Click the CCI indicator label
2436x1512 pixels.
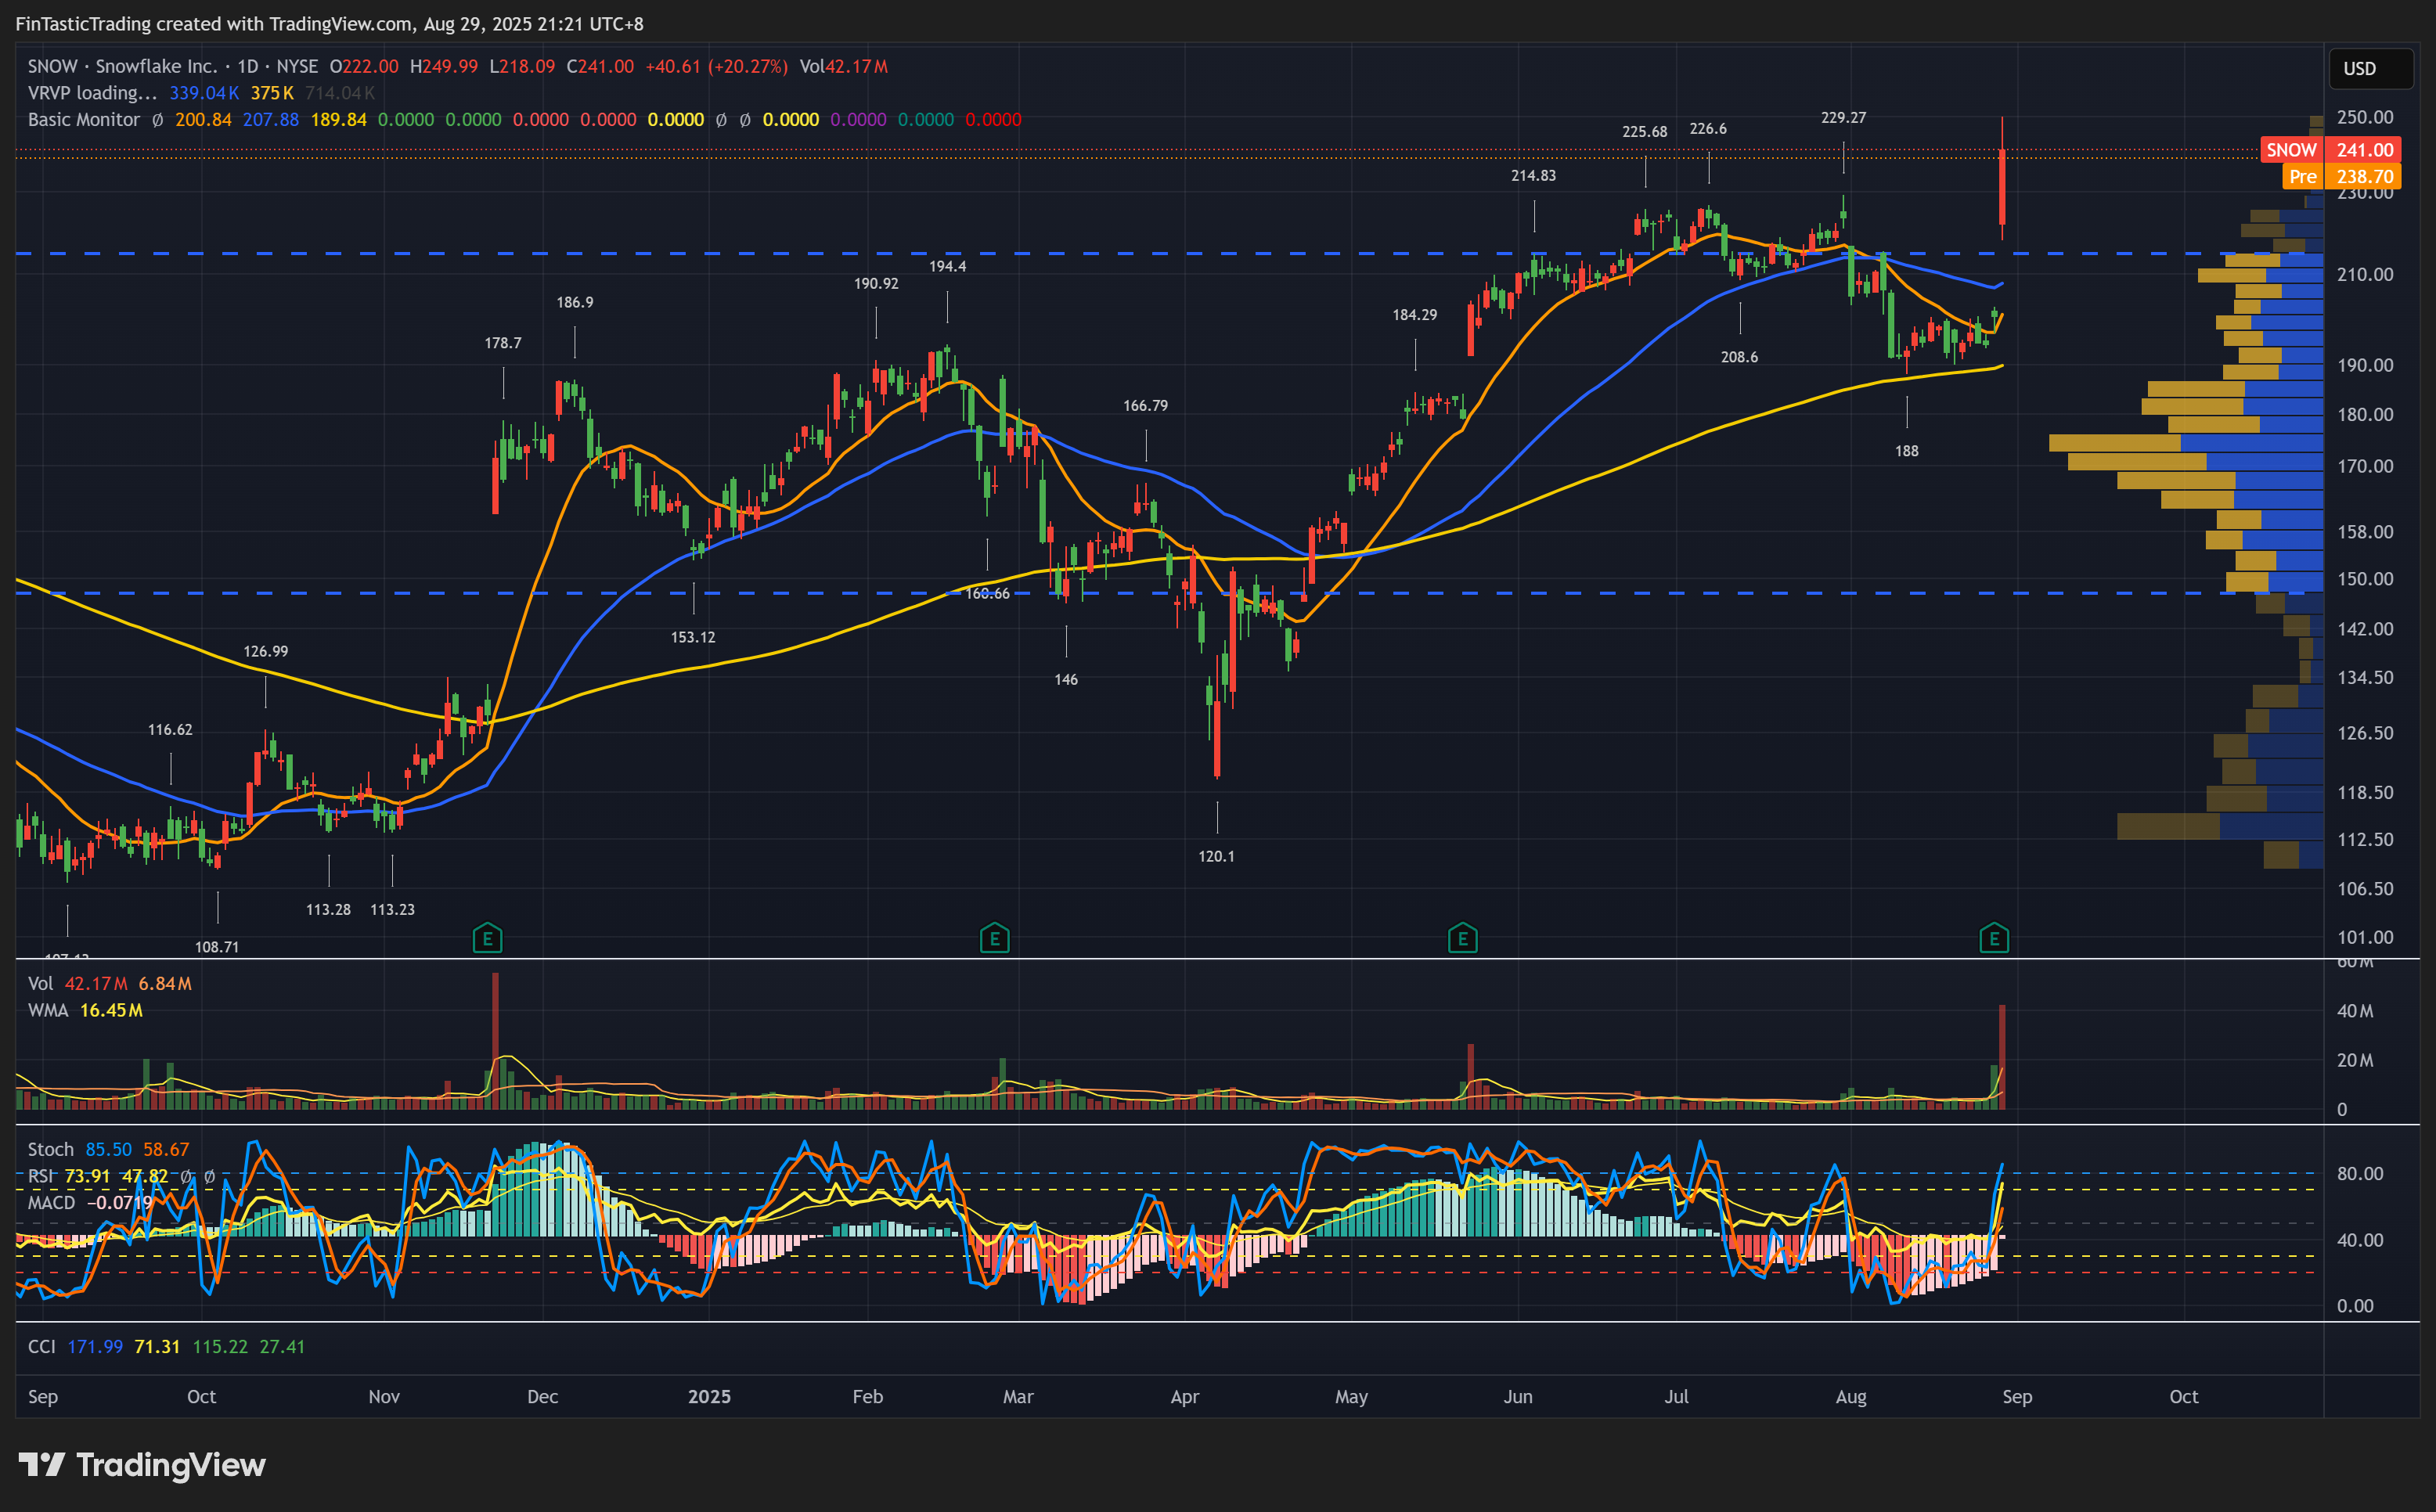pyautogui.click(x=41, y=1346)
